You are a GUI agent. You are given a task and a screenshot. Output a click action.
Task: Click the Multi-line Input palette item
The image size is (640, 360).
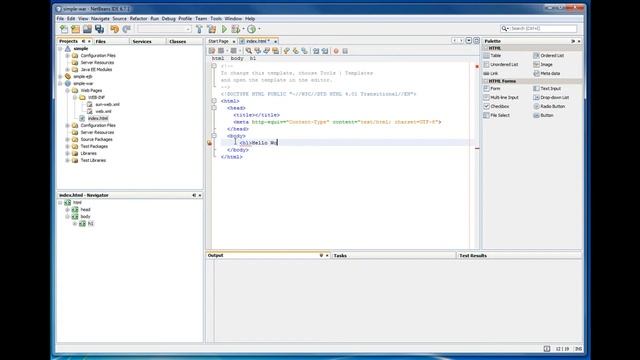coord(501,98)
